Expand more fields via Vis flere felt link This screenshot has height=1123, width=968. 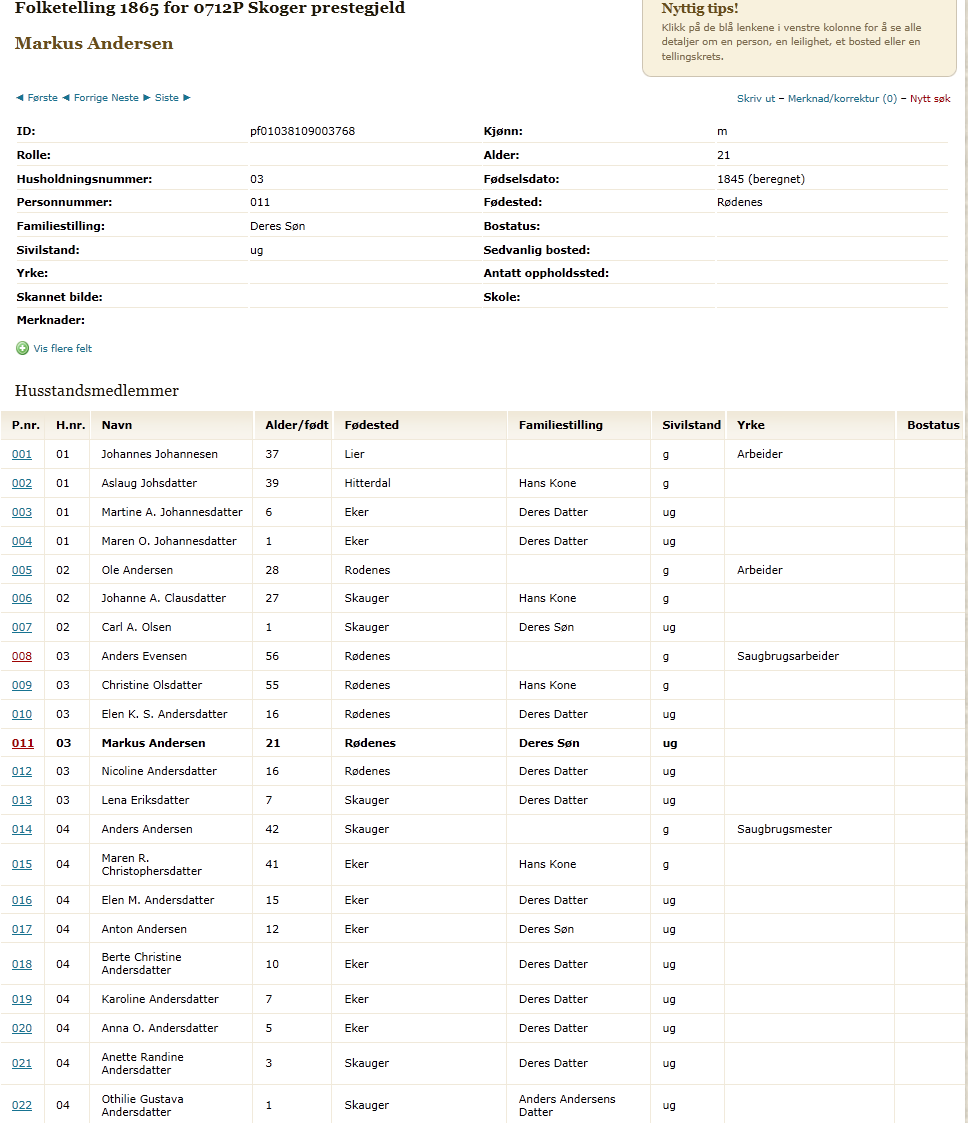(x=63, y=349)
